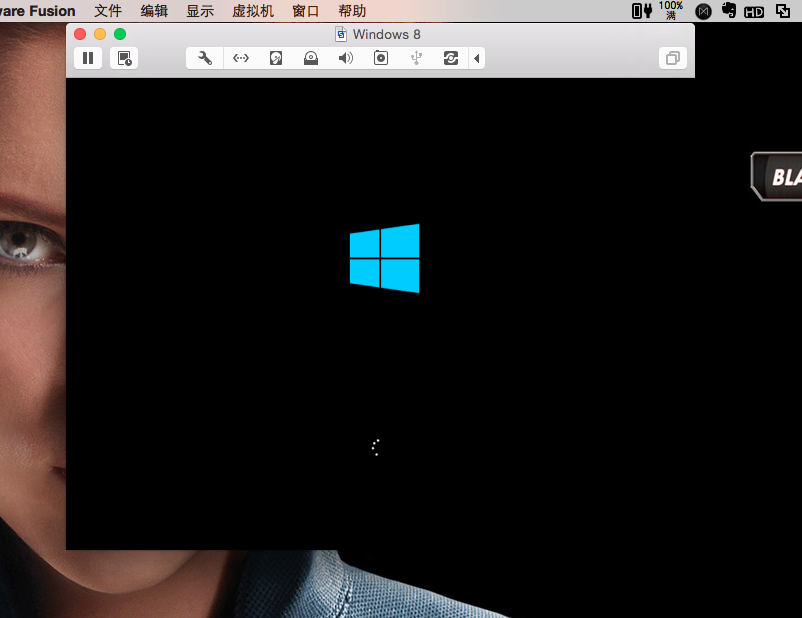
Task: Click the camera device icon
Action: tap(381, 58)
